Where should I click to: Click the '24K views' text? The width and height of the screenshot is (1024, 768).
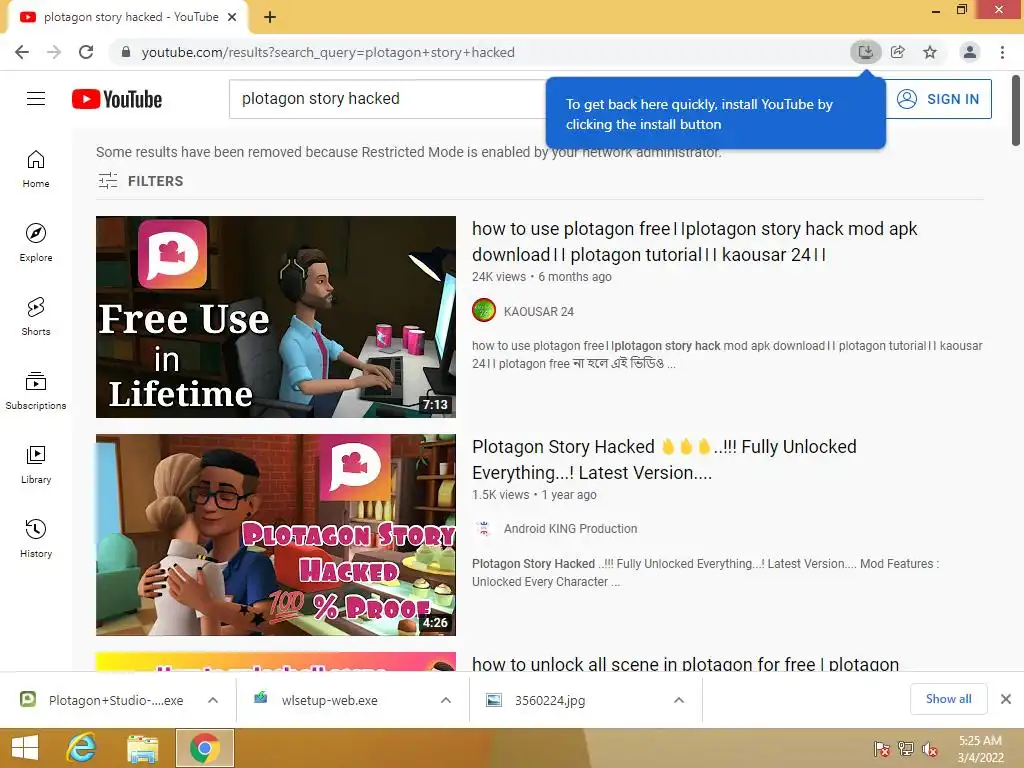[499, 276]
